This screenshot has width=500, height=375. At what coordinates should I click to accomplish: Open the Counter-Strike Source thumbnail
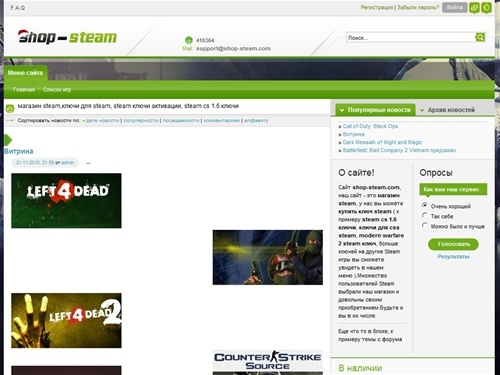coord(268,362)
